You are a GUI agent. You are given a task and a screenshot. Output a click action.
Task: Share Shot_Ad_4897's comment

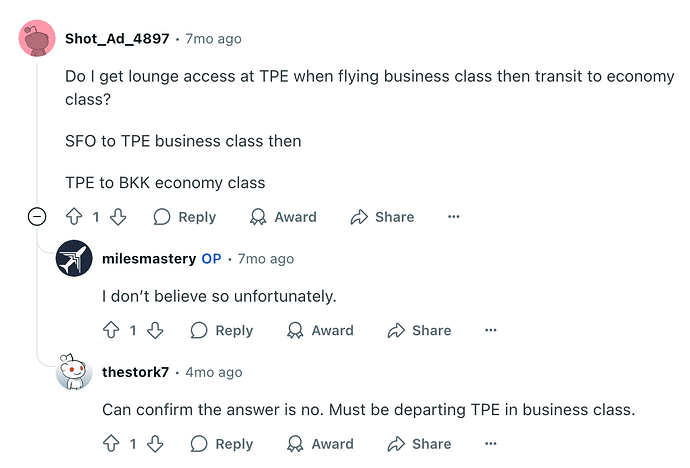point(382,217)
